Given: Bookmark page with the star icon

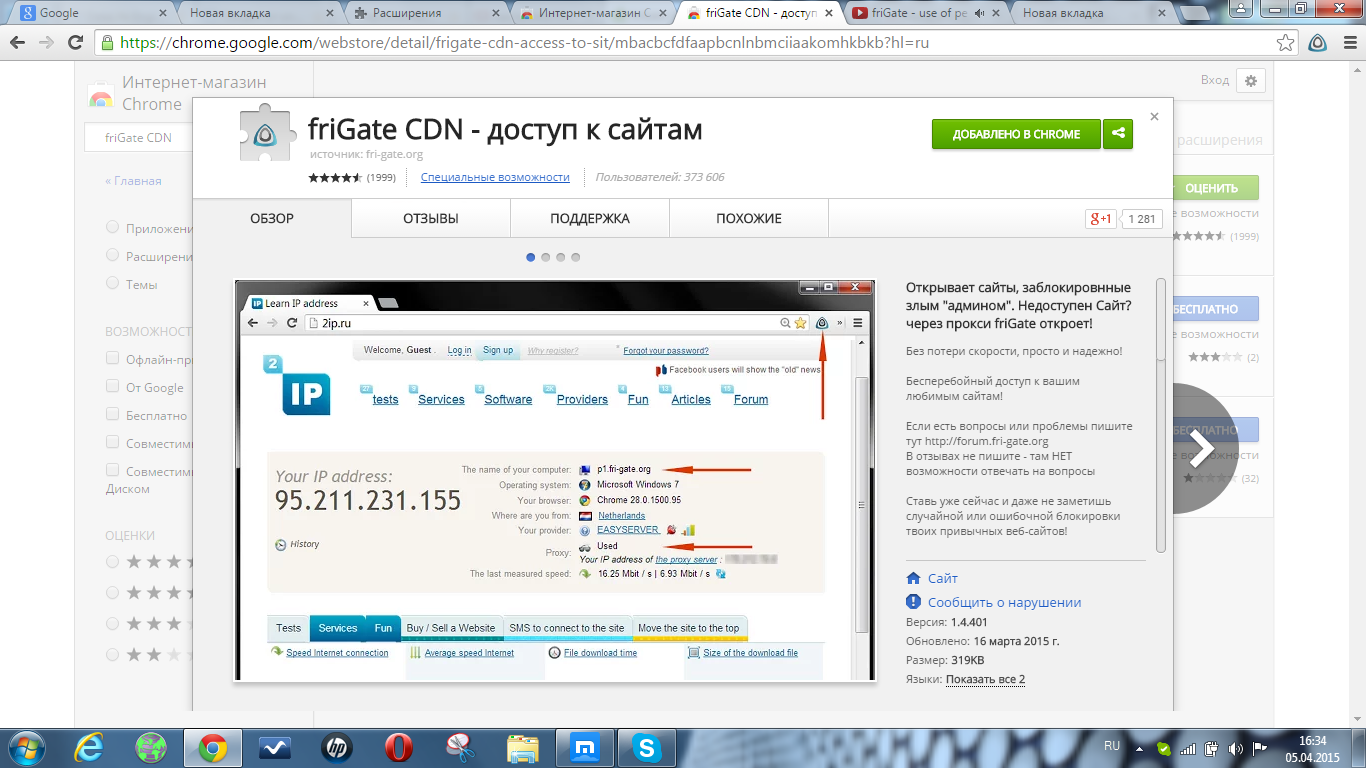Looking at the screenshot, I should 1286,43.
